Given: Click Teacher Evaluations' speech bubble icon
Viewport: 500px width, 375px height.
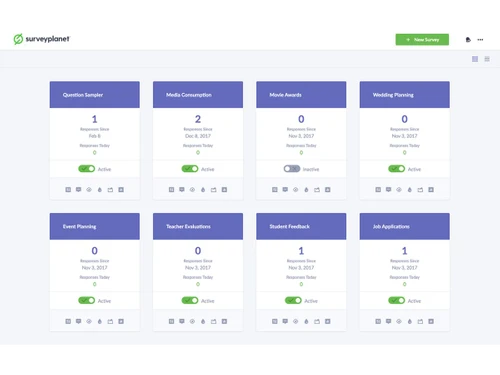Looking at the screenshot, I should [182, 321].
